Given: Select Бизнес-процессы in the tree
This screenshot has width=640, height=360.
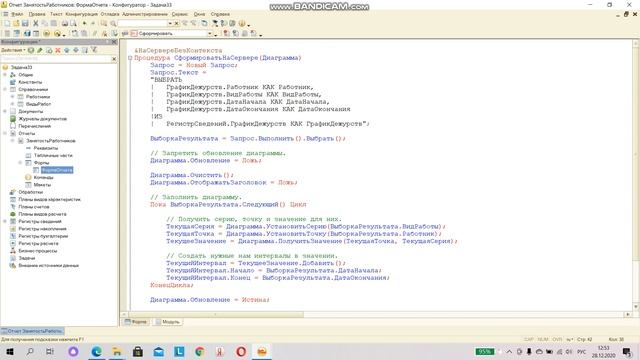Looking at the screenshot, I should click(38, 251).
